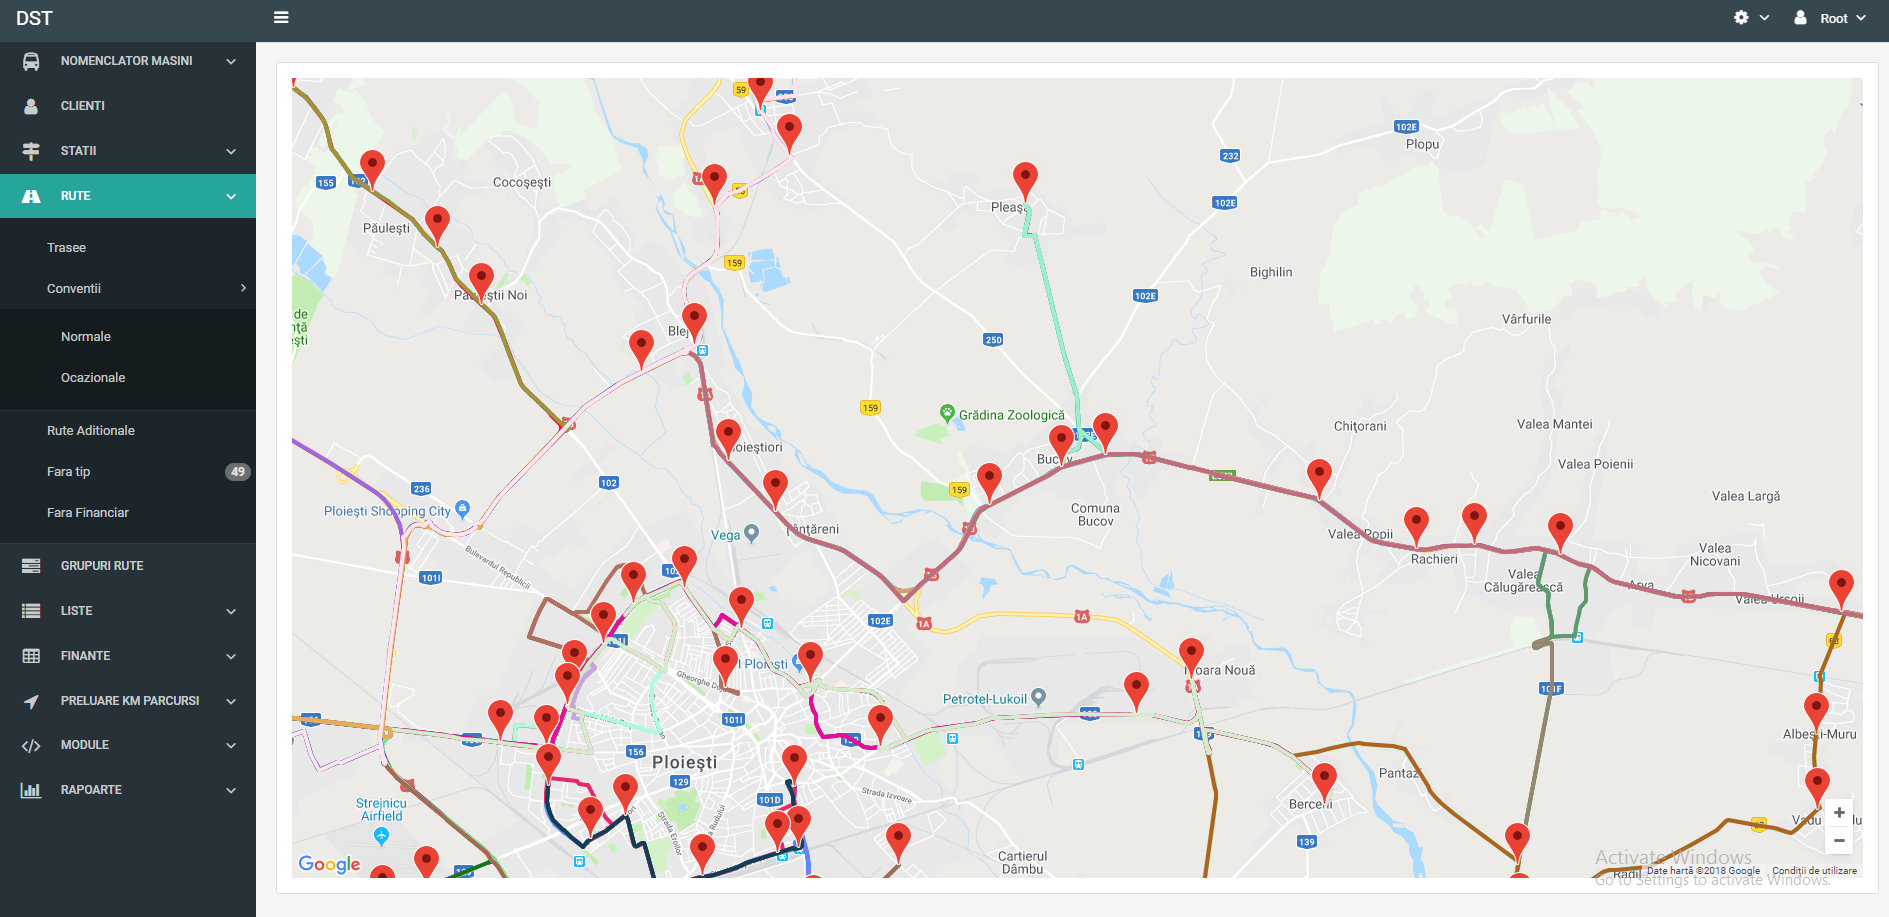Open the settings gear icon in header

click(1741, 18)
